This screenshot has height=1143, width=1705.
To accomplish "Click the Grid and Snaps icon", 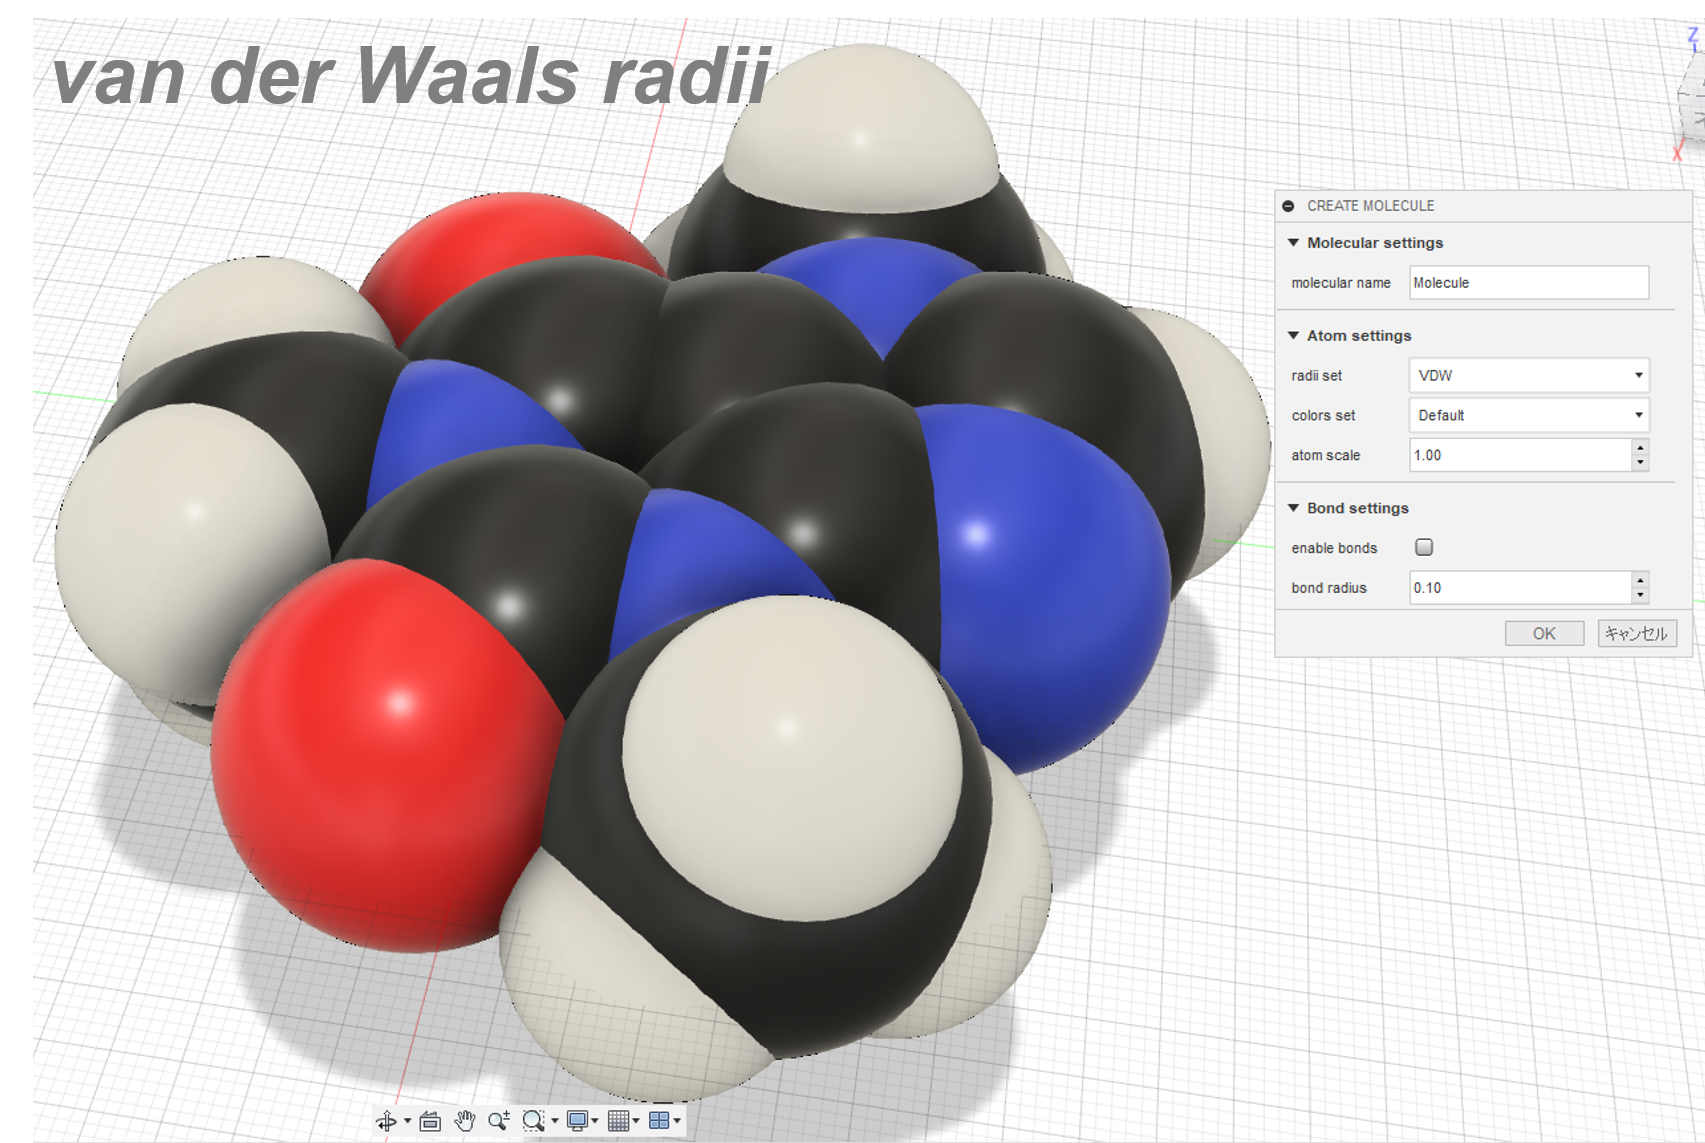I will pos(618,1121).
